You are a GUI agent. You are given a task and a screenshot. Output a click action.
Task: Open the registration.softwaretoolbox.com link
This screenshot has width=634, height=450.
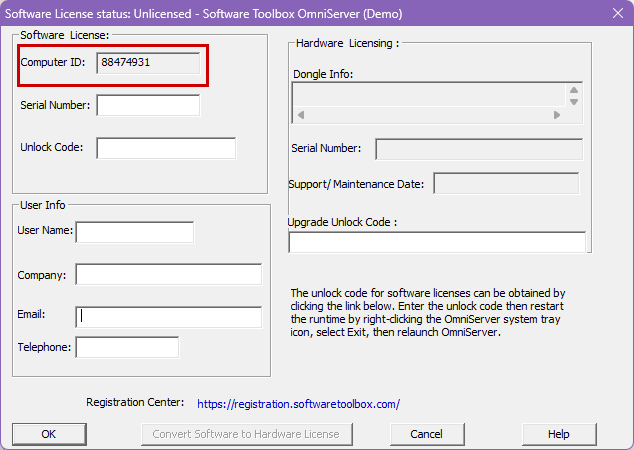[298, 404]
